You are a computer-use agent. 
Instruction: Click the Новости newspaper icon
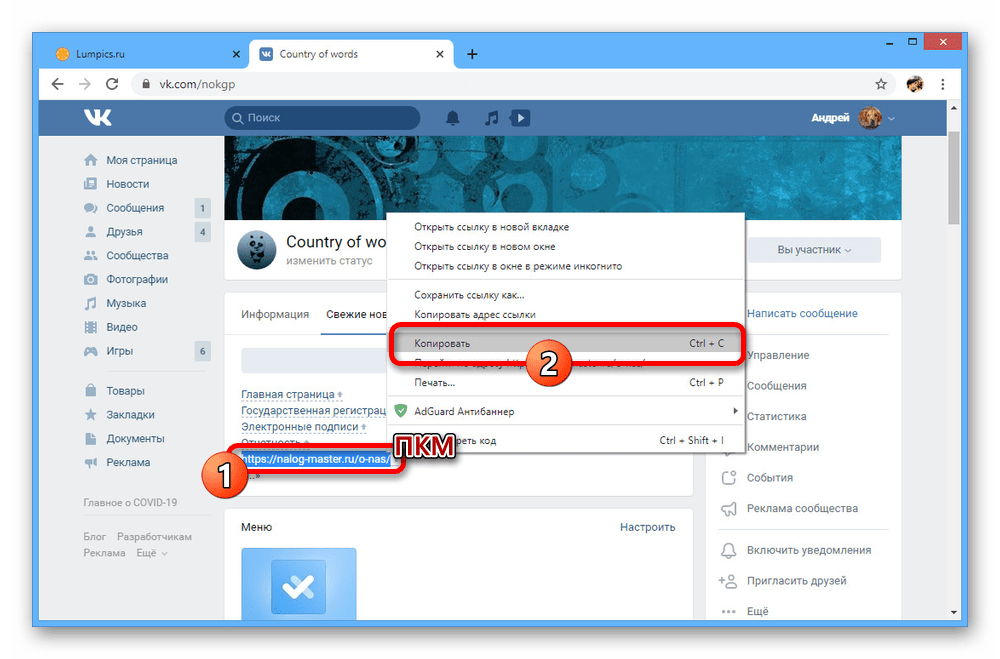tap(91, 184)
